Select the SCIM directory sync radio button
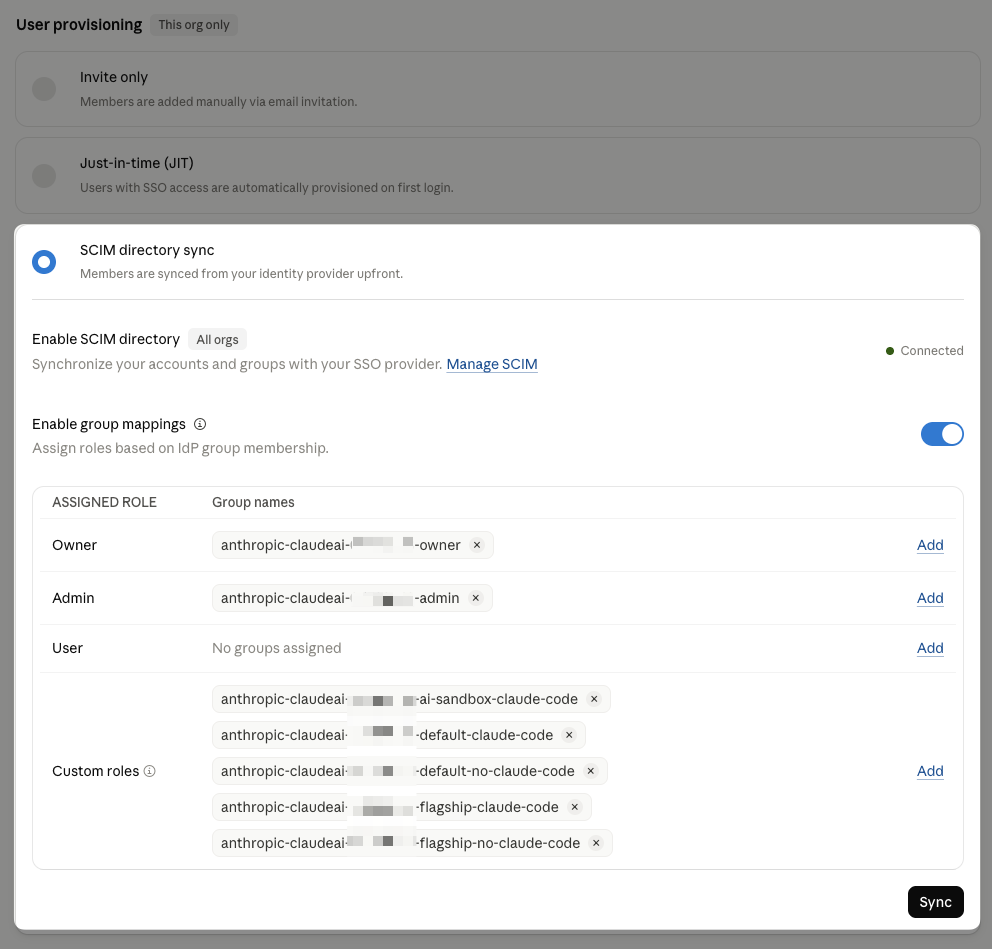 coord(44,262)
